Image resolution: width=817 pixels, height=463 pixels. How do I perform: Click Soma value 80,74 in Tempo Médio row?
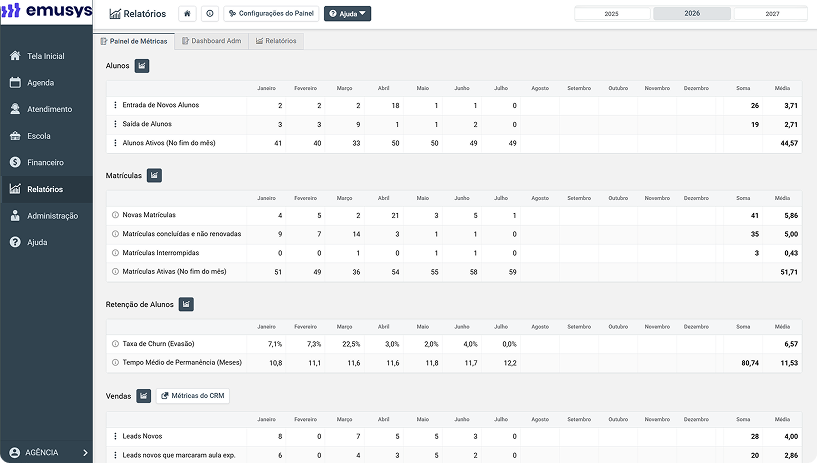coord(750,363)
